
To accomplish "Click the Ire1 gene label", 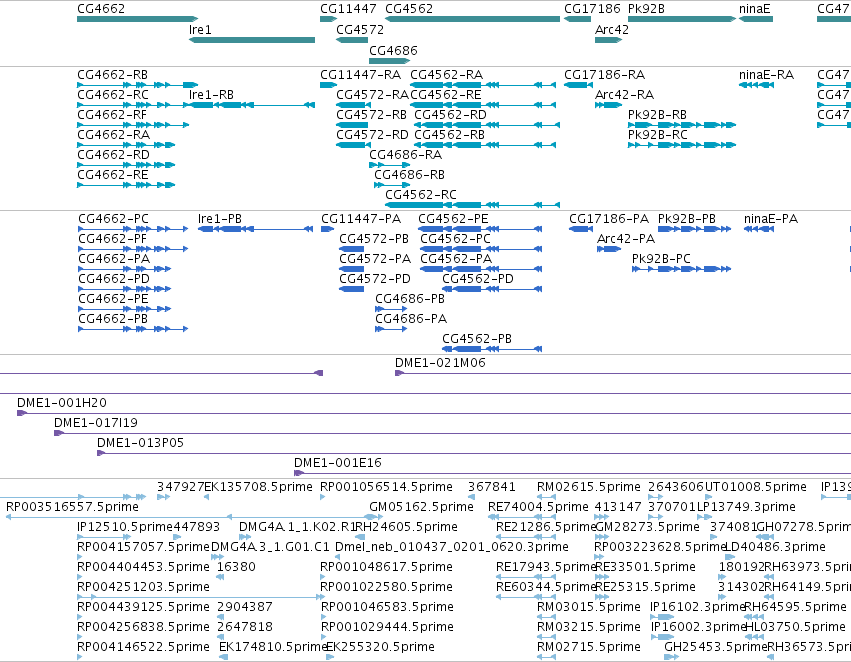I will pos(200,30).
